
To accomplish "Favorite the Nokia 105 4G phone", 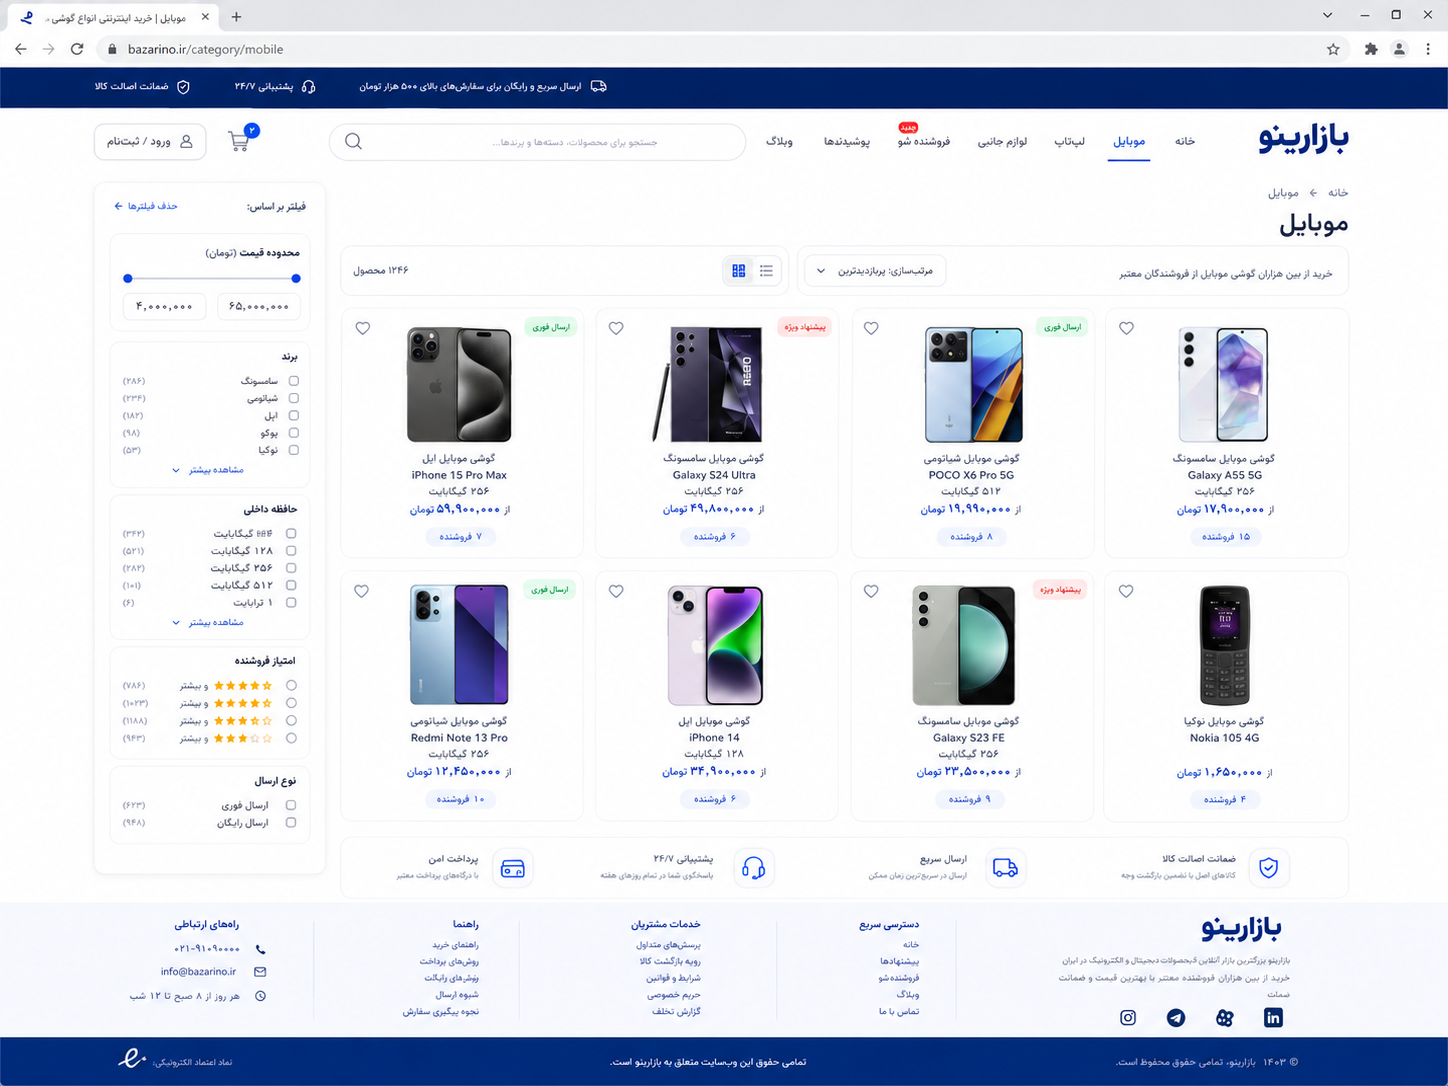I will click(1126, 591).
